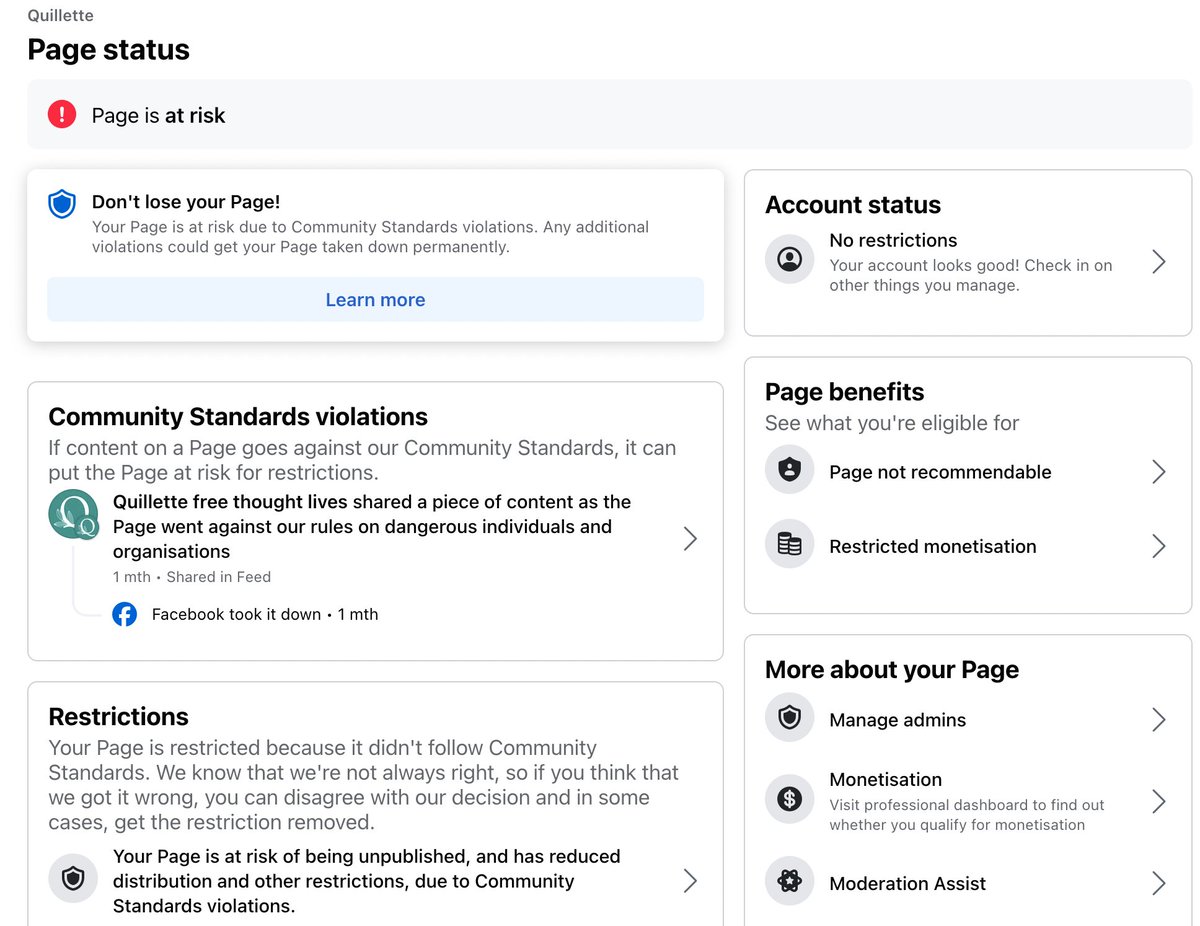The width and height of the screenshot is (1200, 926).
Task: Click the shield icon for Manage admins
Action: tap(790, 718)
